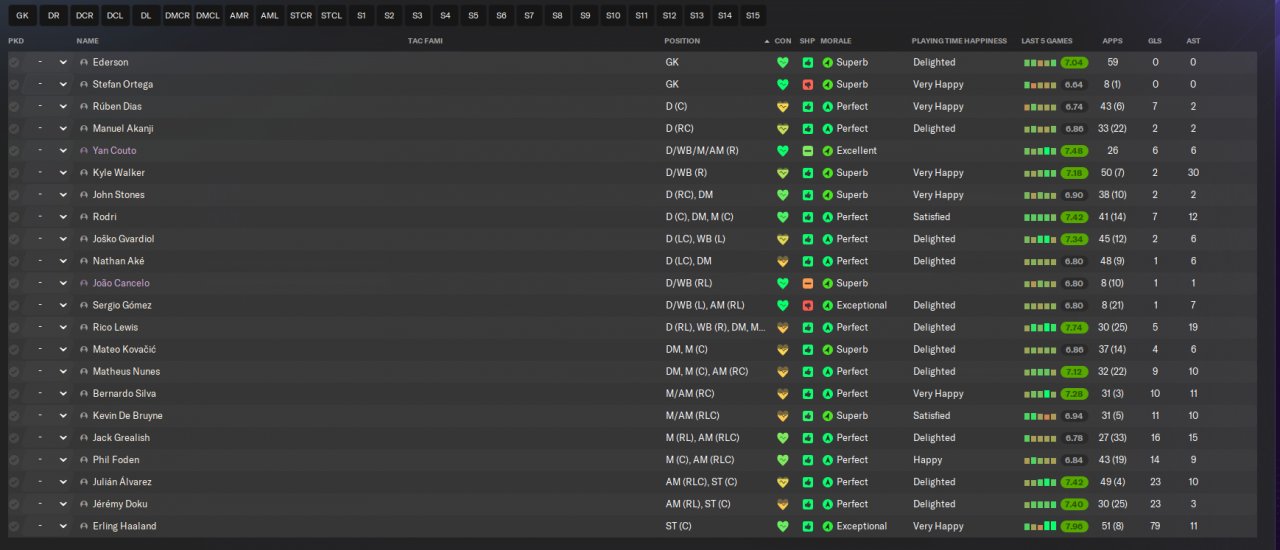Open the player info icon beside Joško Gvardiol

pos(84,239)
